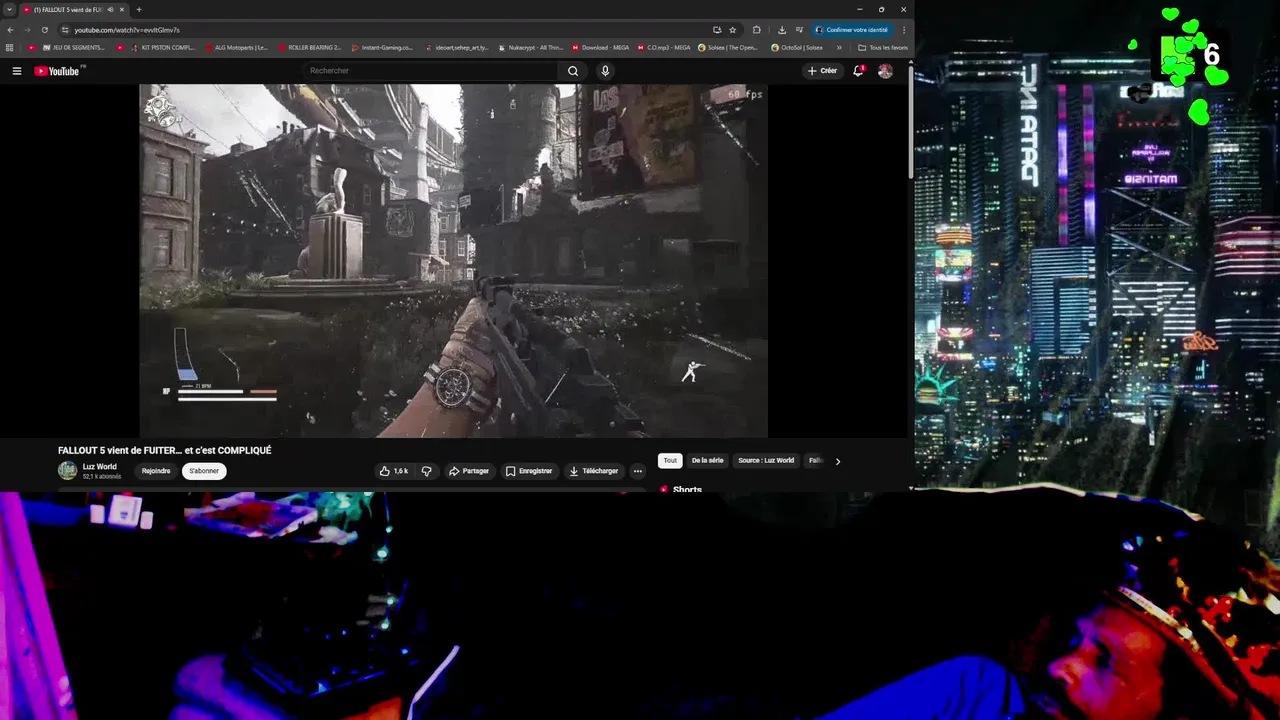Viewport: 1280px width, 720px height.
Task: Click the Rejoindre join button
Action: click(156, 471)
